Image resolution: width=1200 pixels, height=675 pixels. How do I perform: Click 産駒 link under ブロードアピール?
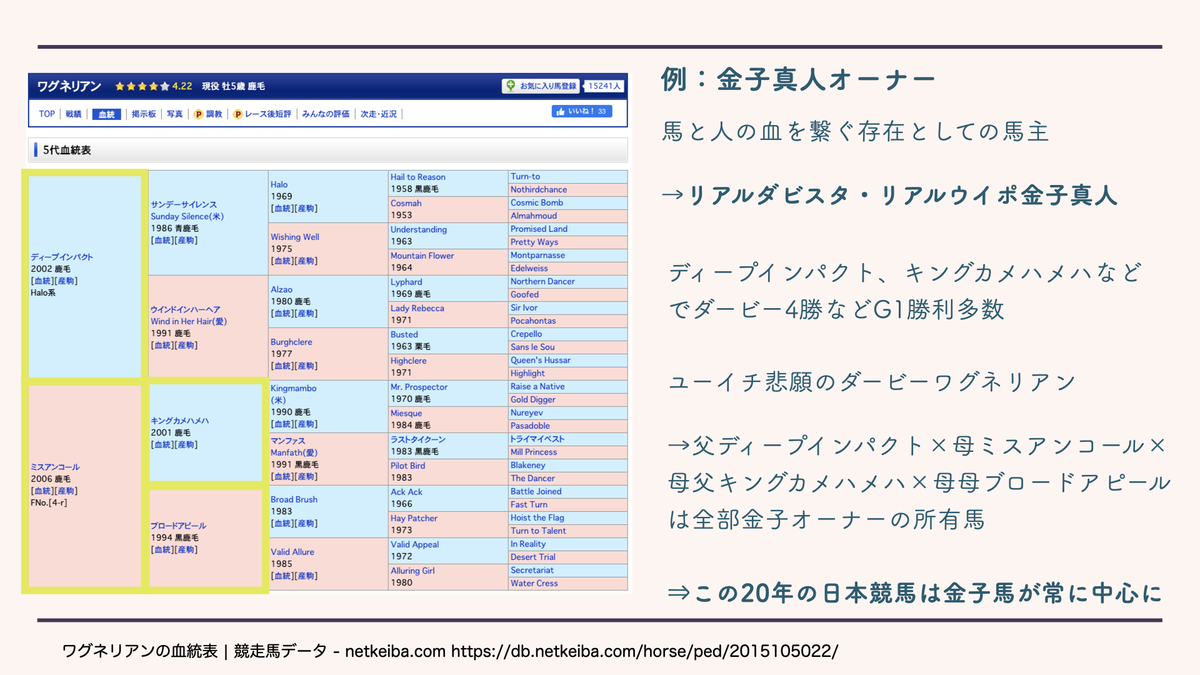186,549
